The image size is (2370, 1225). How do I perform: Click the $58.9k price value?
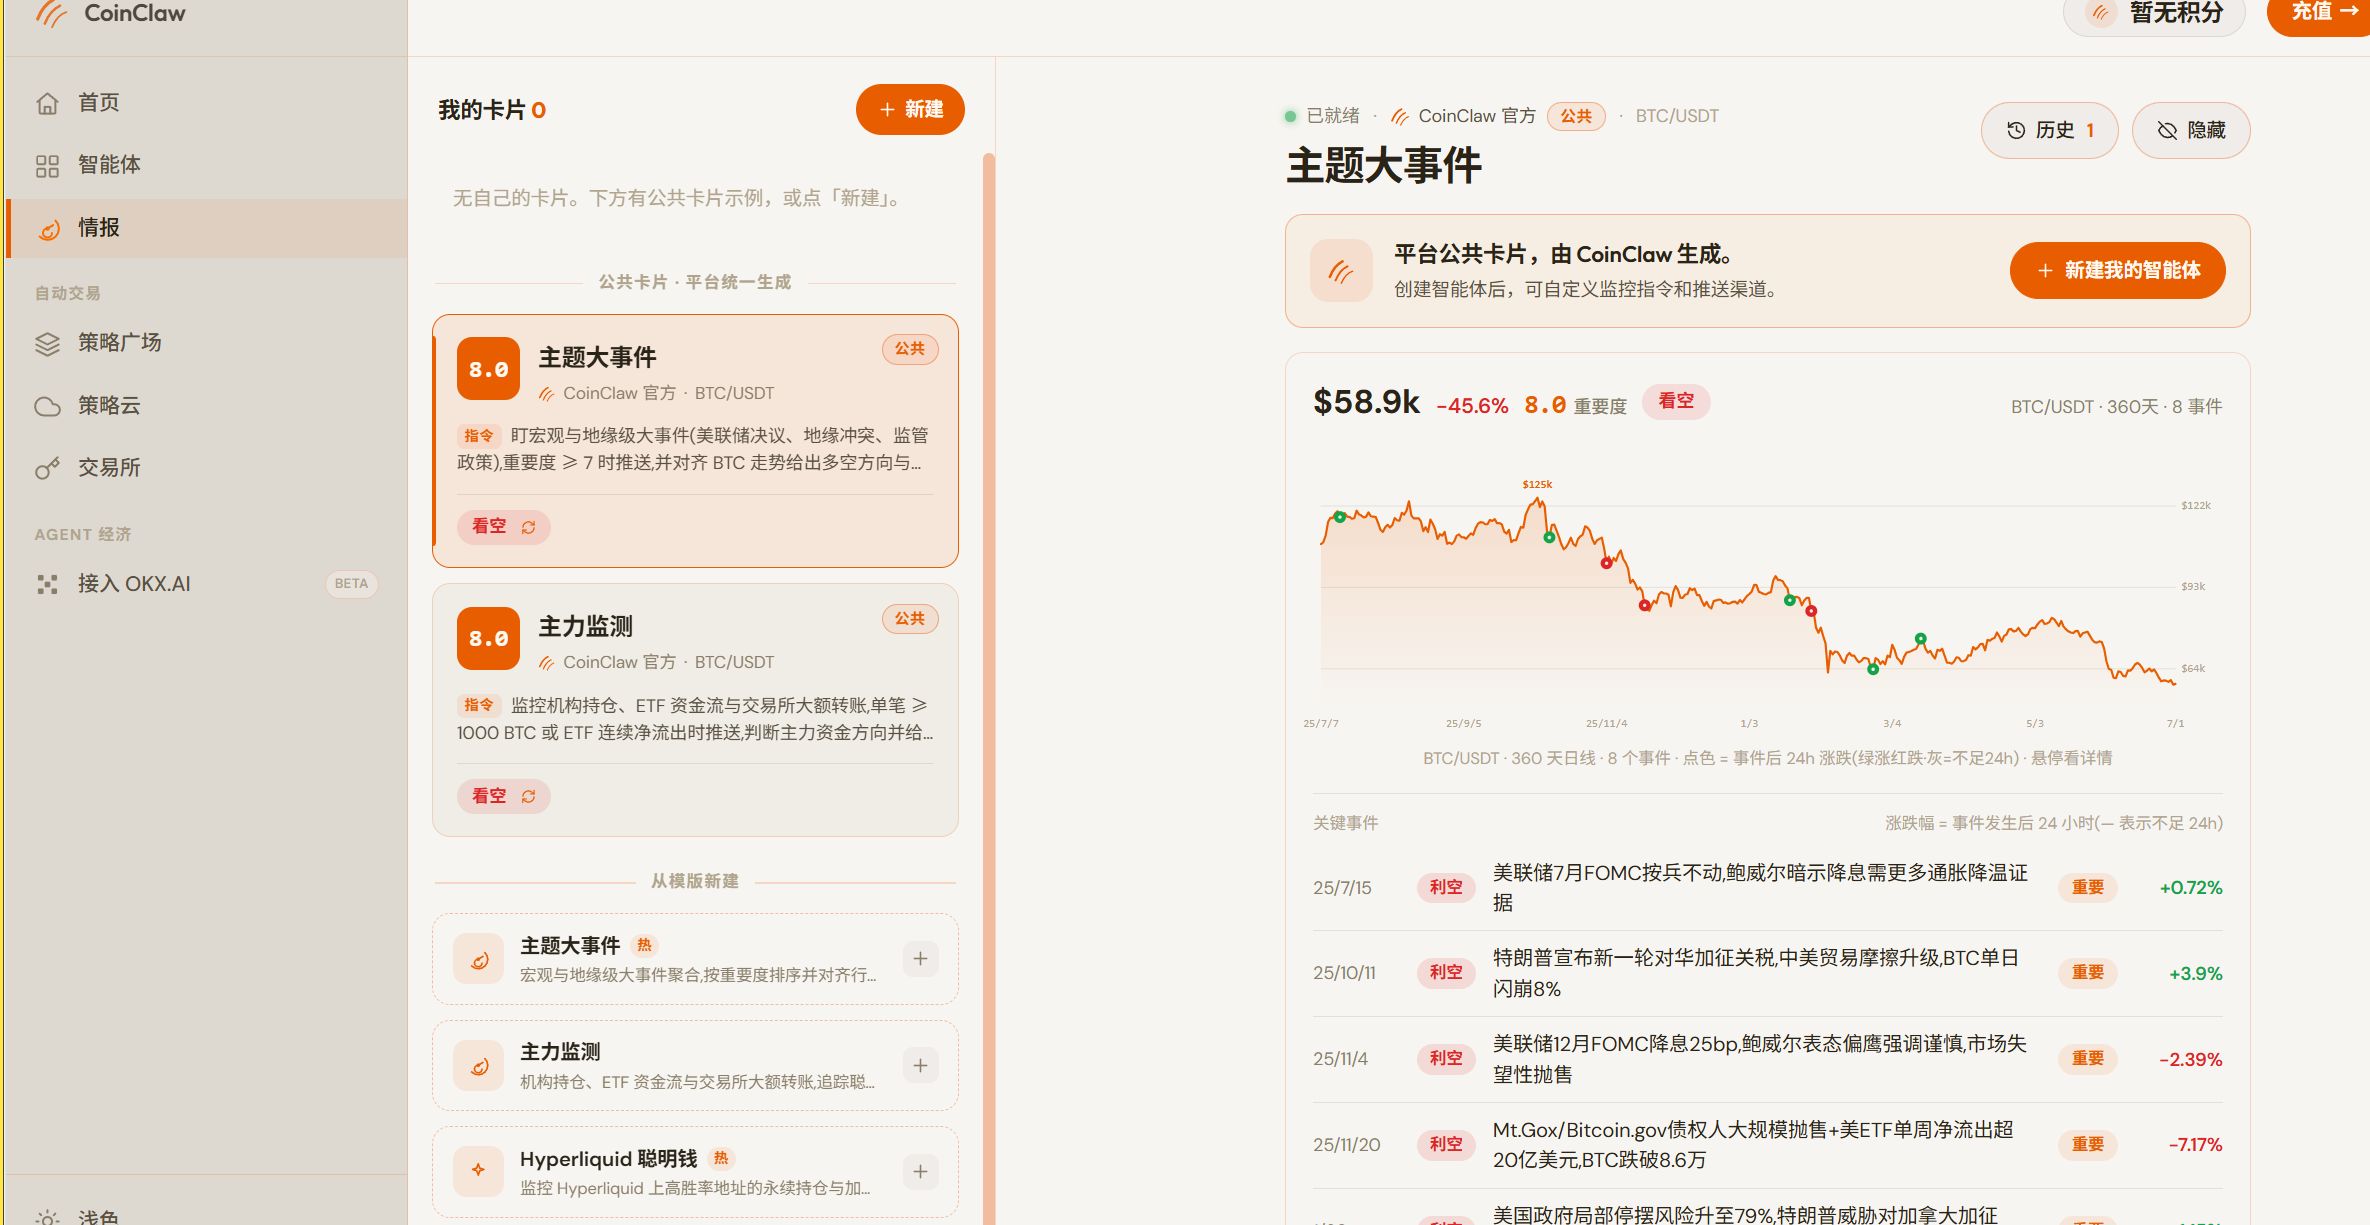click(1366, 402)
